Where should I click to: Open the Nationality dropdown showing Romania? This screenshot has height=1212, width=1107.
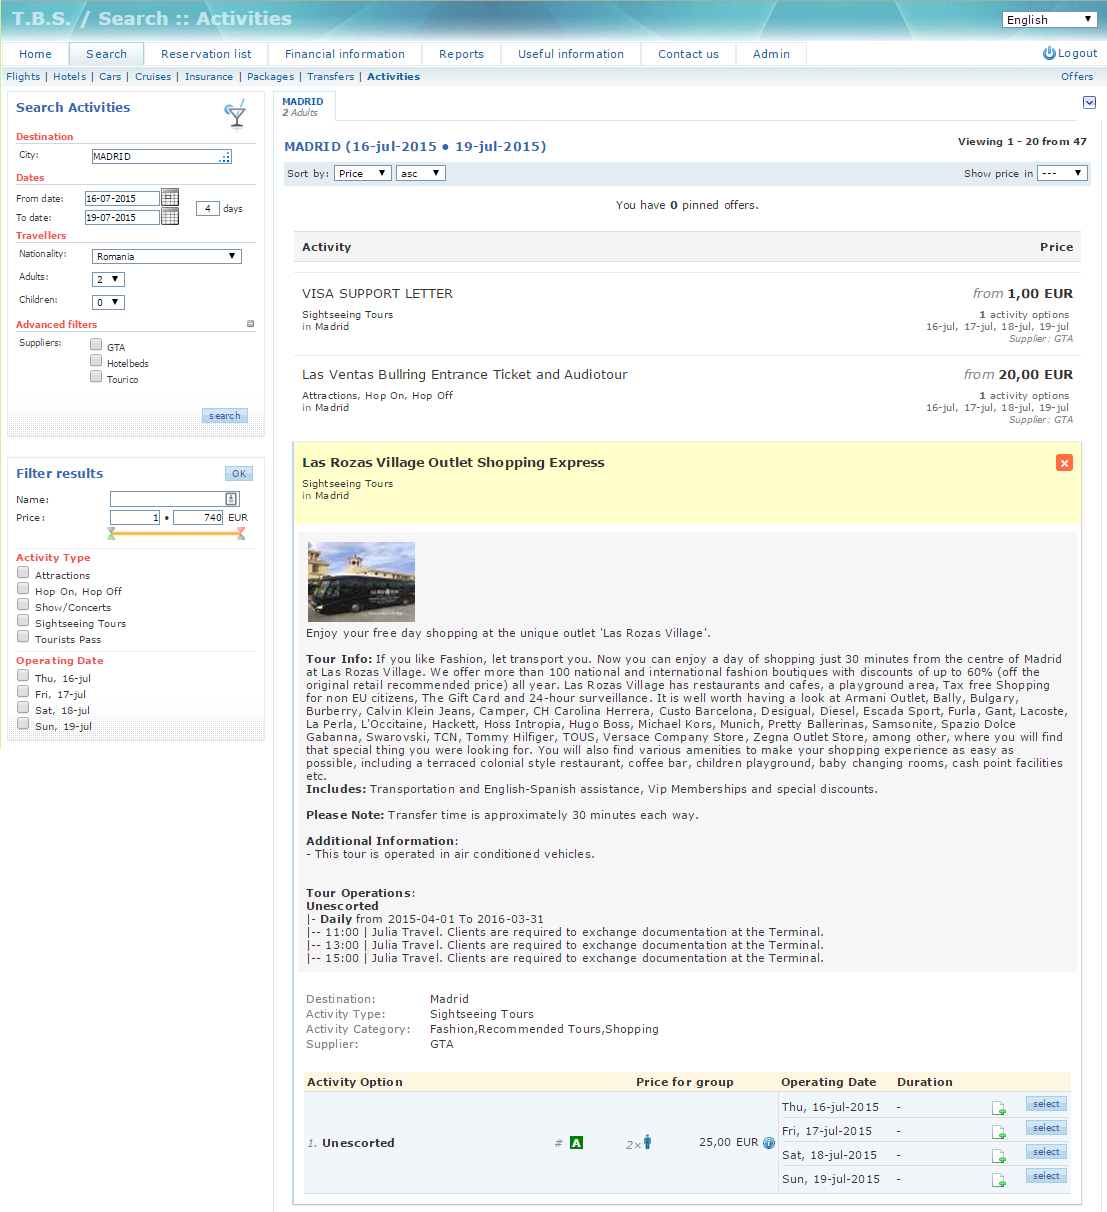click(x=166, y=256)
